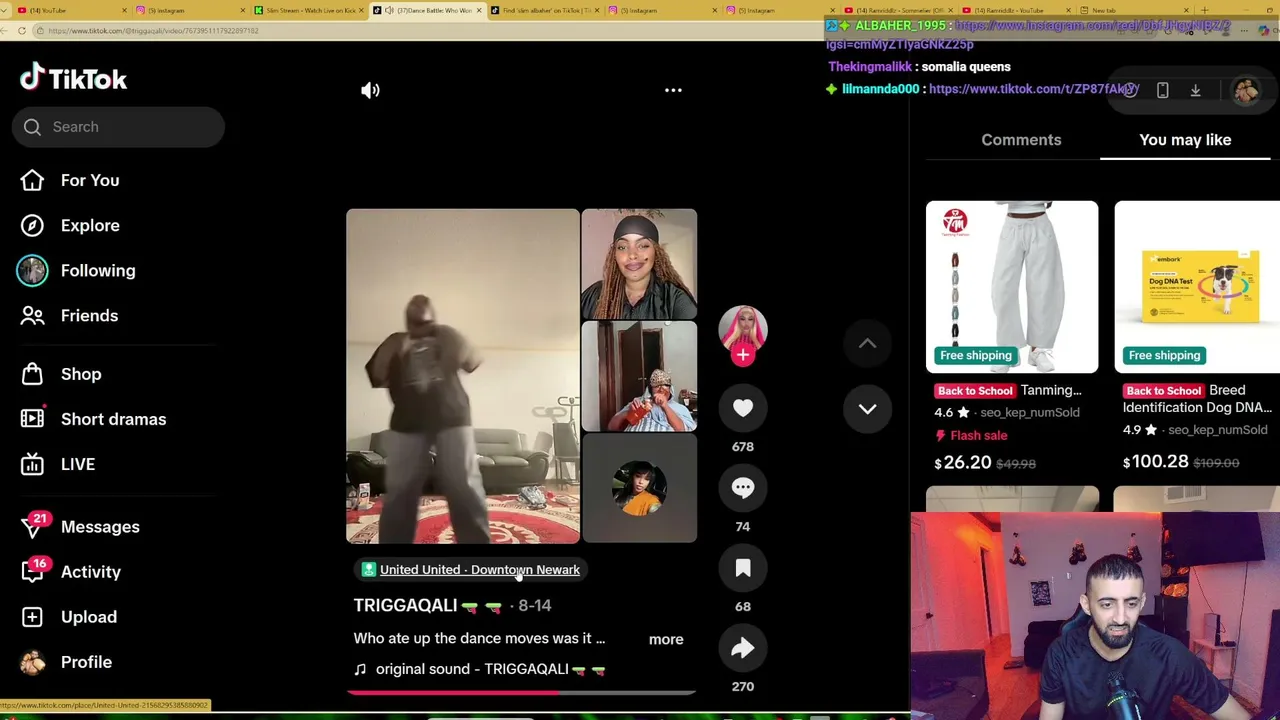Click Breed Identification Dog DNA product title

point(1197,399)
